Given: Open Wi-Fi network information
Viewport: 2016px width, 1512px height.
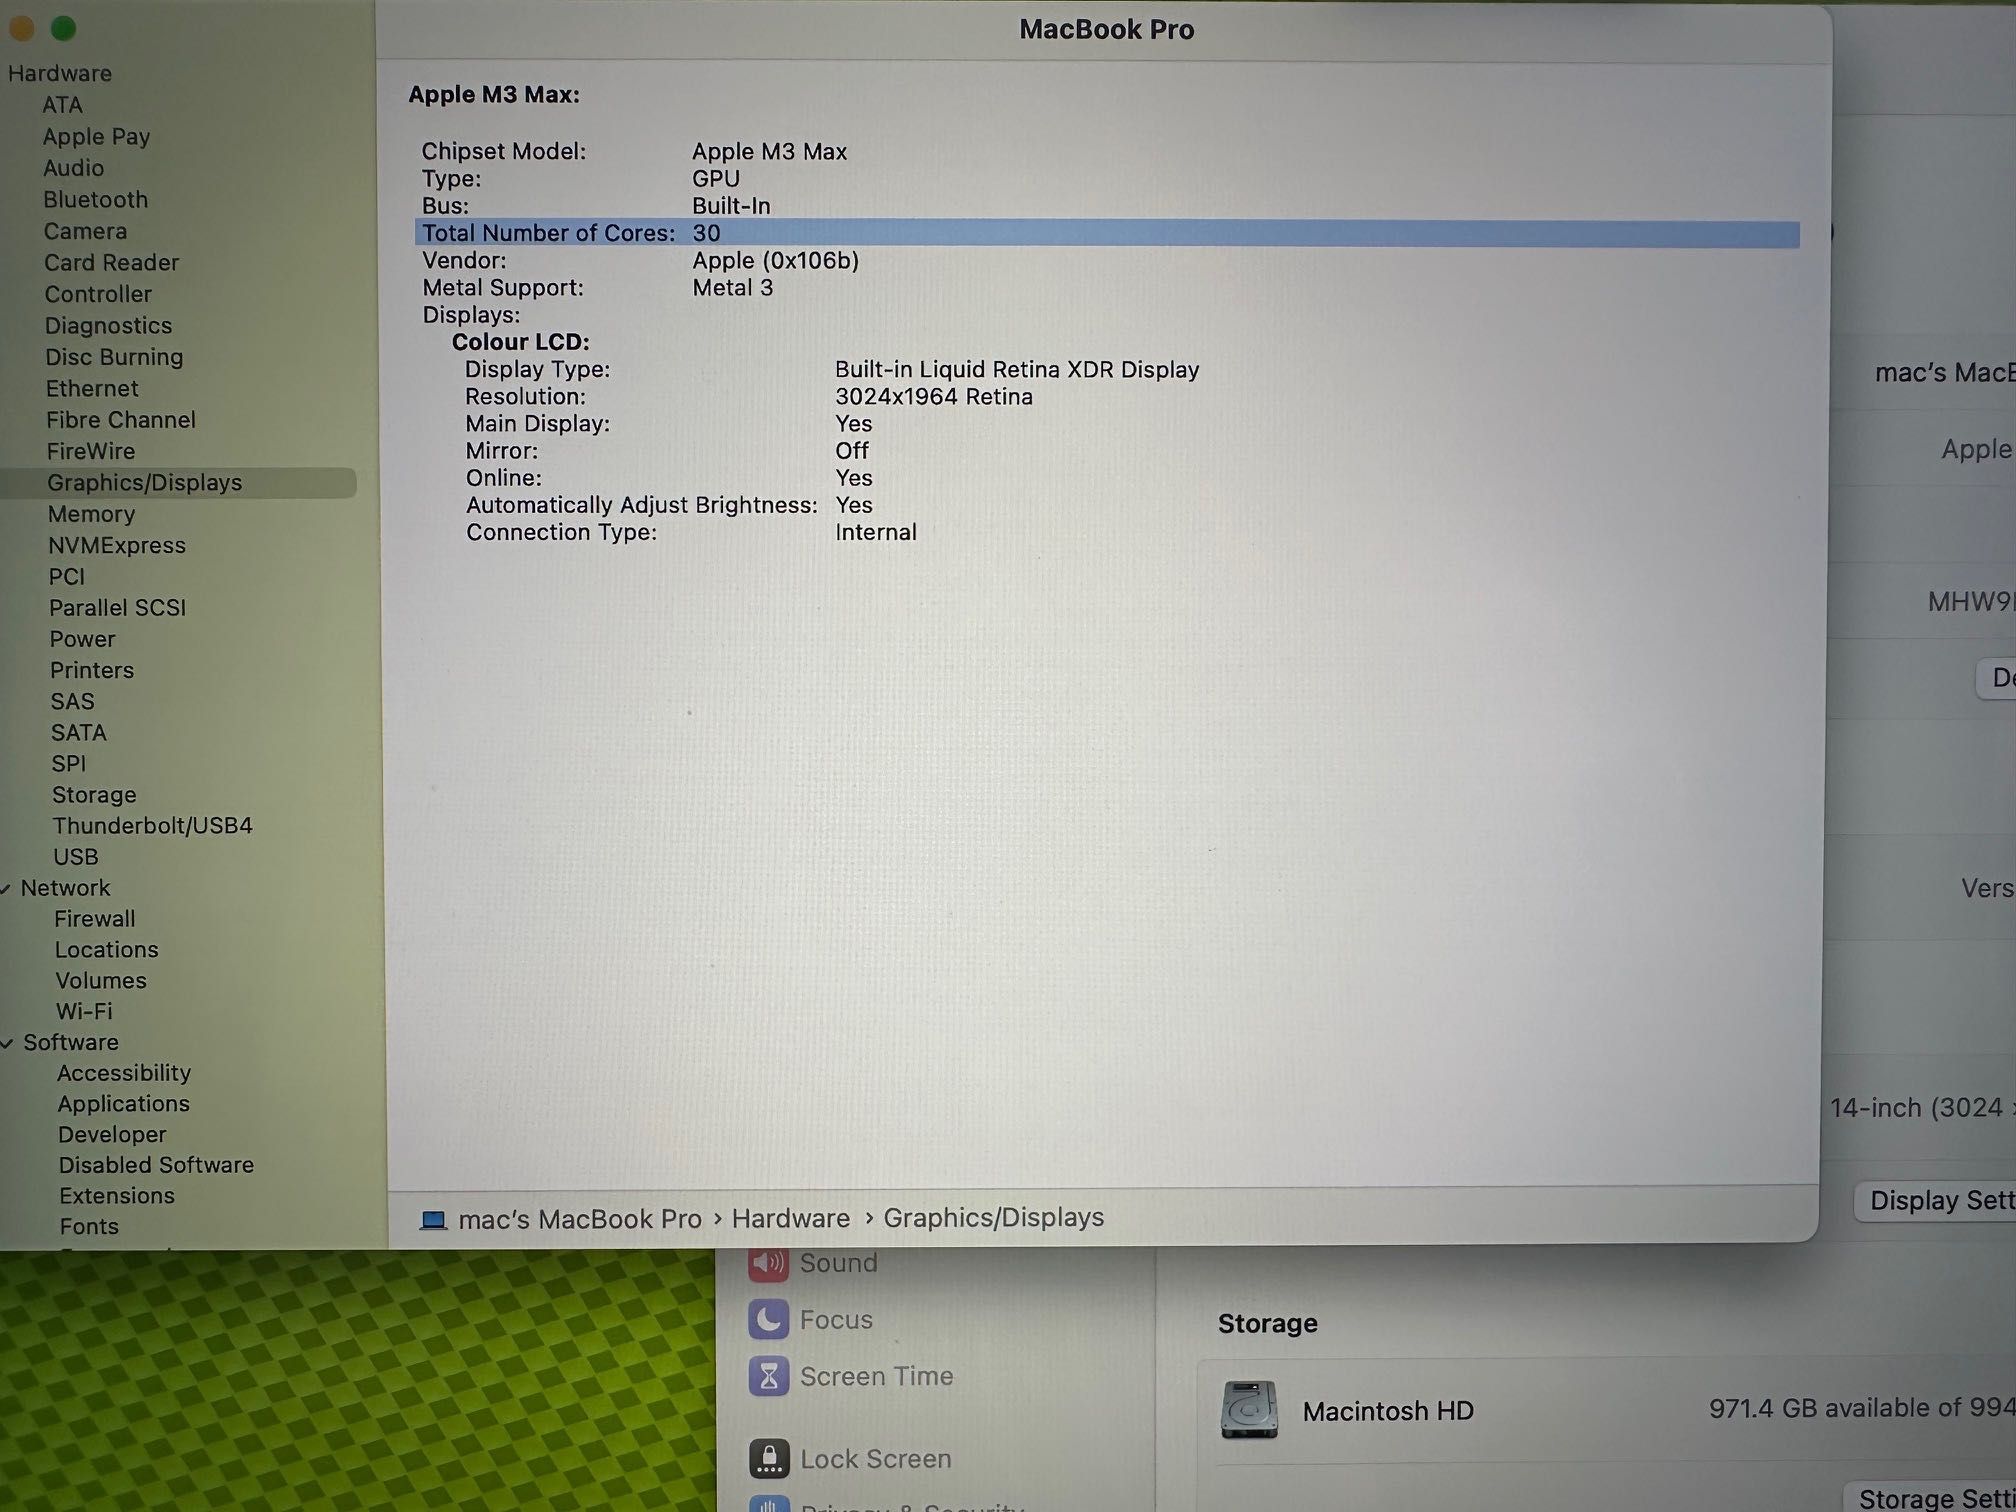Looking at the screenshot, I should (x=84, y=1012).
